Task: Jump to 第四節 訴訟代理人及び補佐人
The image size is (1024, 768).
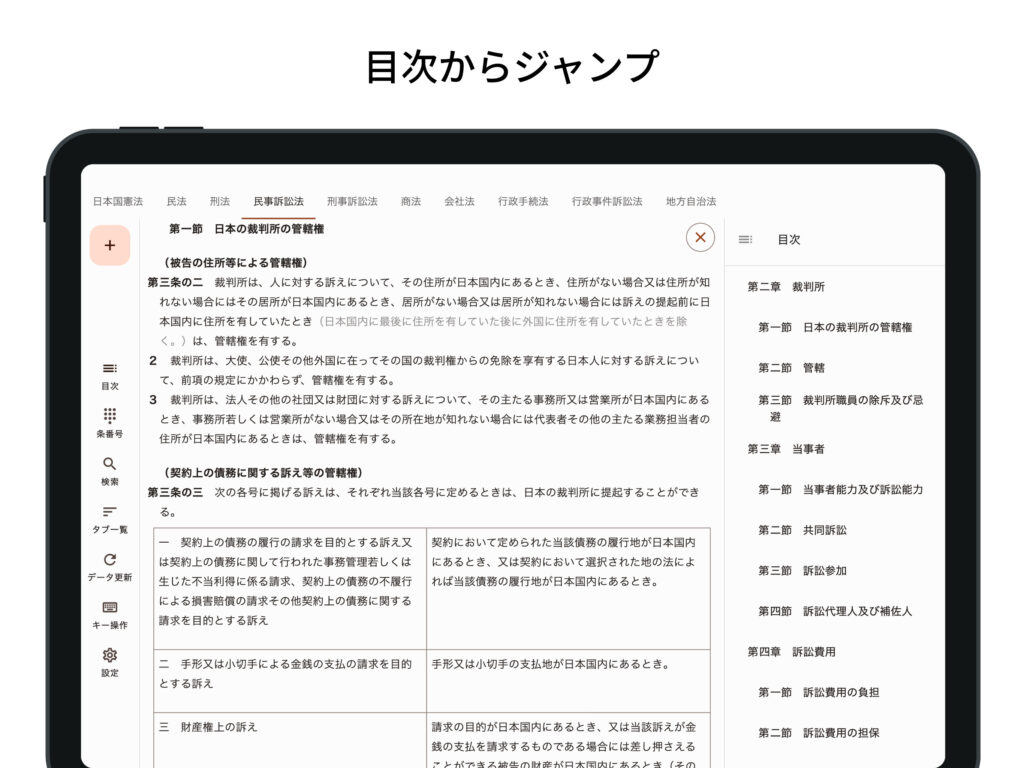Action: tap(835, 611)
